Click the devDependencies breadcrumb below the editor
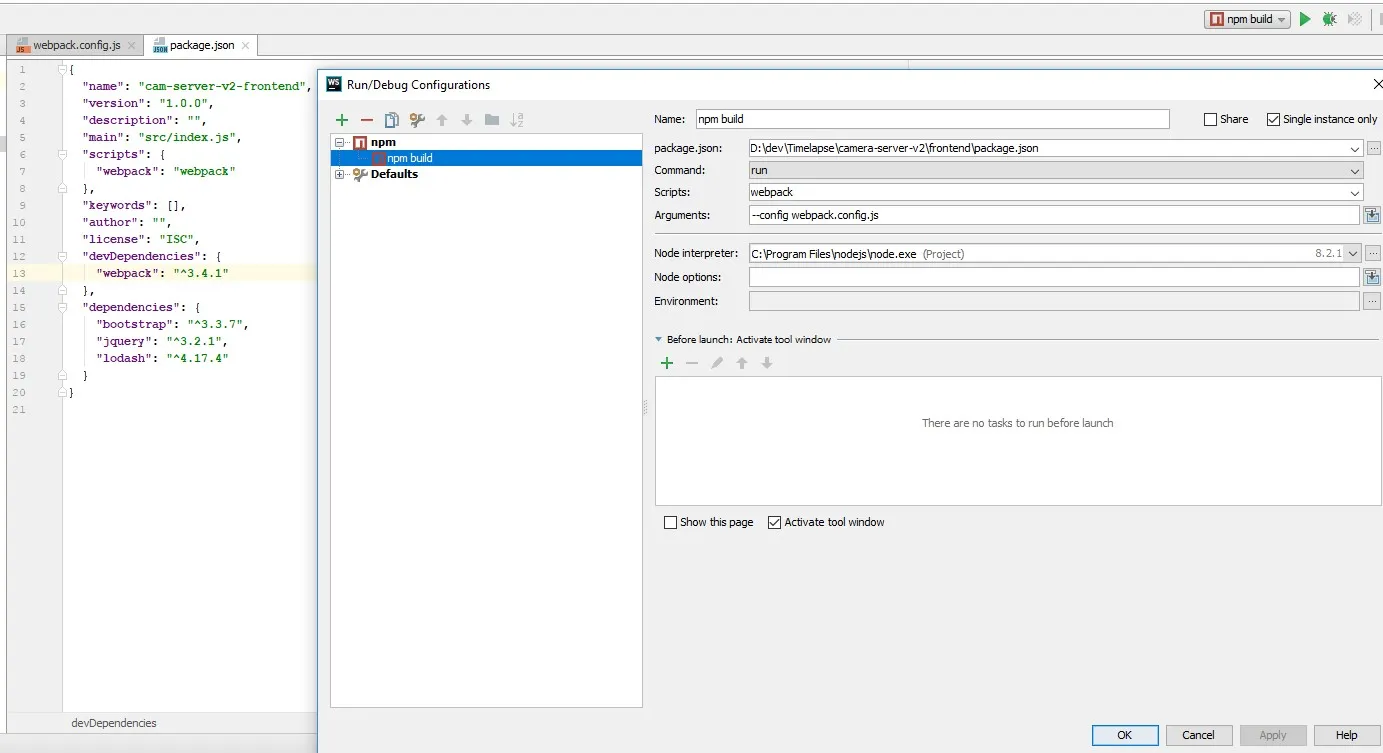This screenshot has height=753, width=1383. click(114, 723)
